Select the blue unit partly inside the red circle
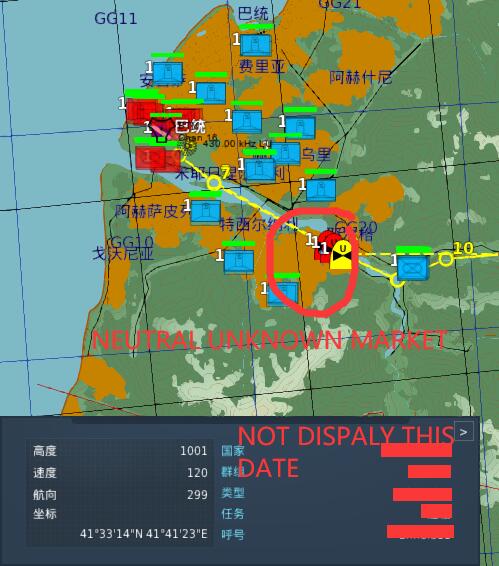The height and width of the screenshot is (566, 499). [283, 294]
